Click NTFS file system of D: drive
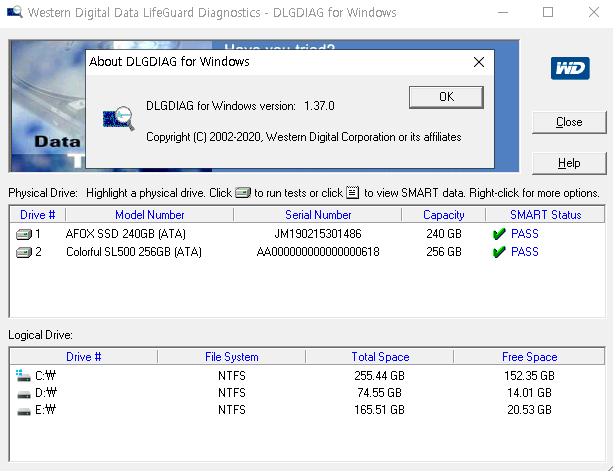The image size is (613, 471). pyautogui.click(x=231, y=392)
